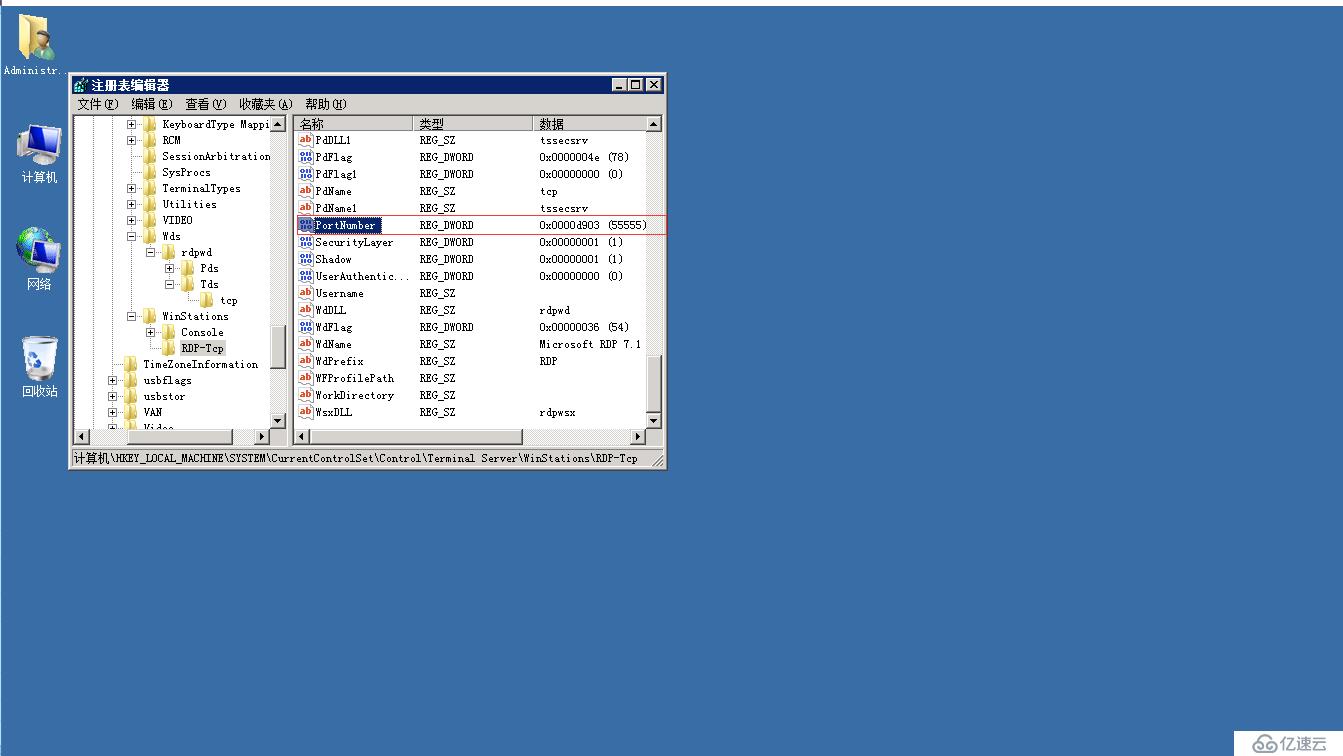Click the WdPrefix string value icon

306,361
